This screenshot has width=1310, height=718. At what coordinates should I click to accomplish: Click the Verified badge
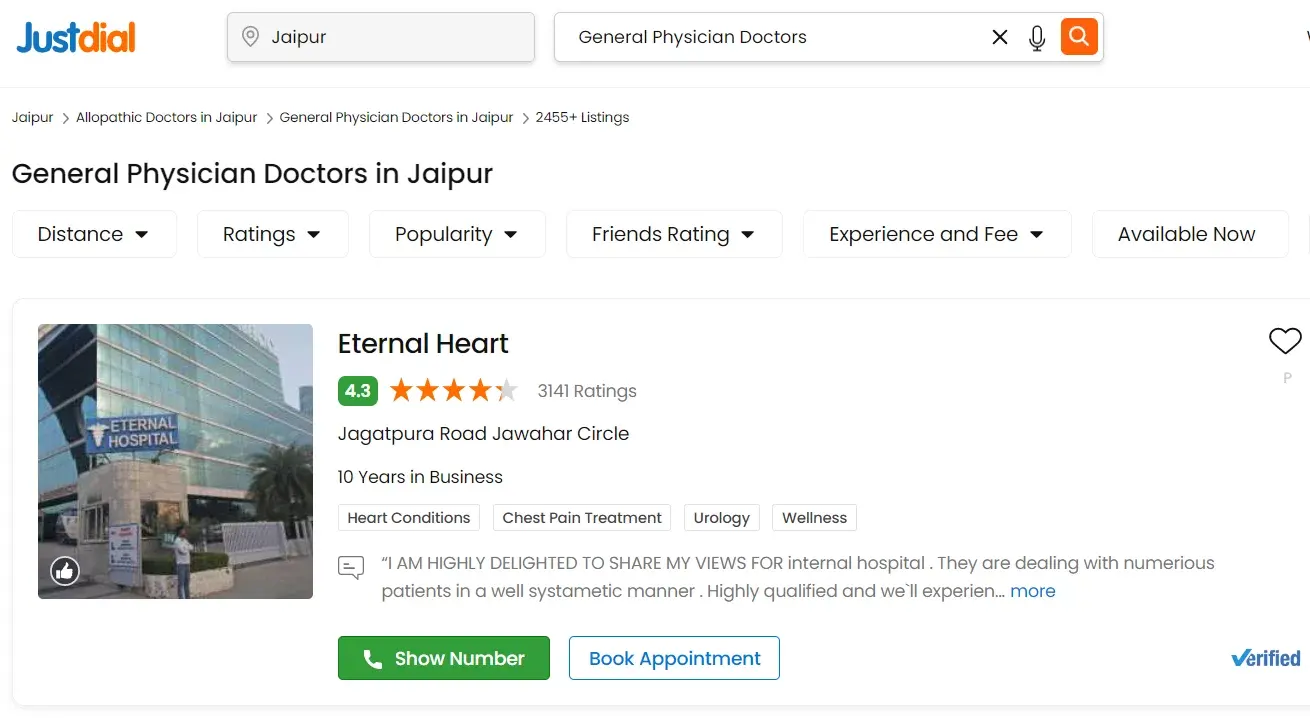pos(1266,658)
